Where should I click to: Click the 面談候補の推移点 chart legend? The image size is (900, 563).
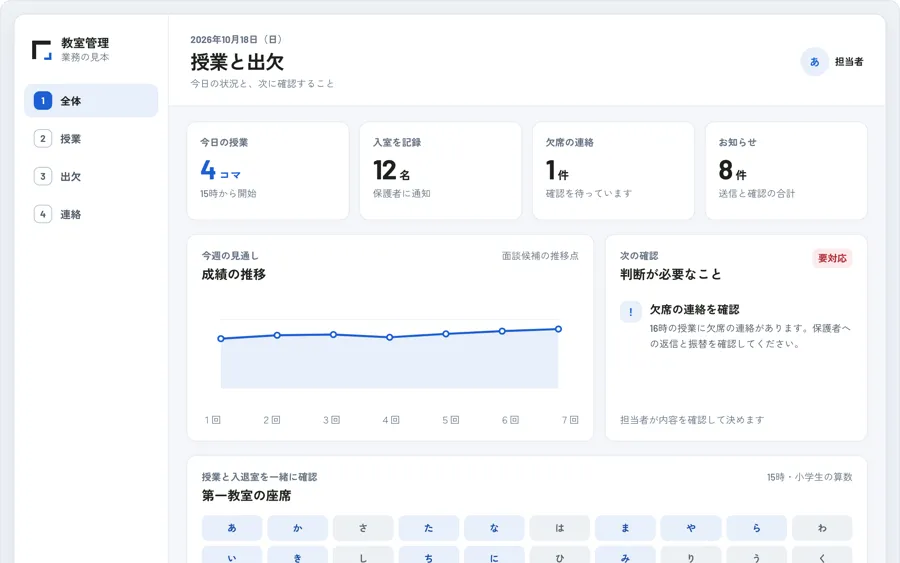pos(540,256)
